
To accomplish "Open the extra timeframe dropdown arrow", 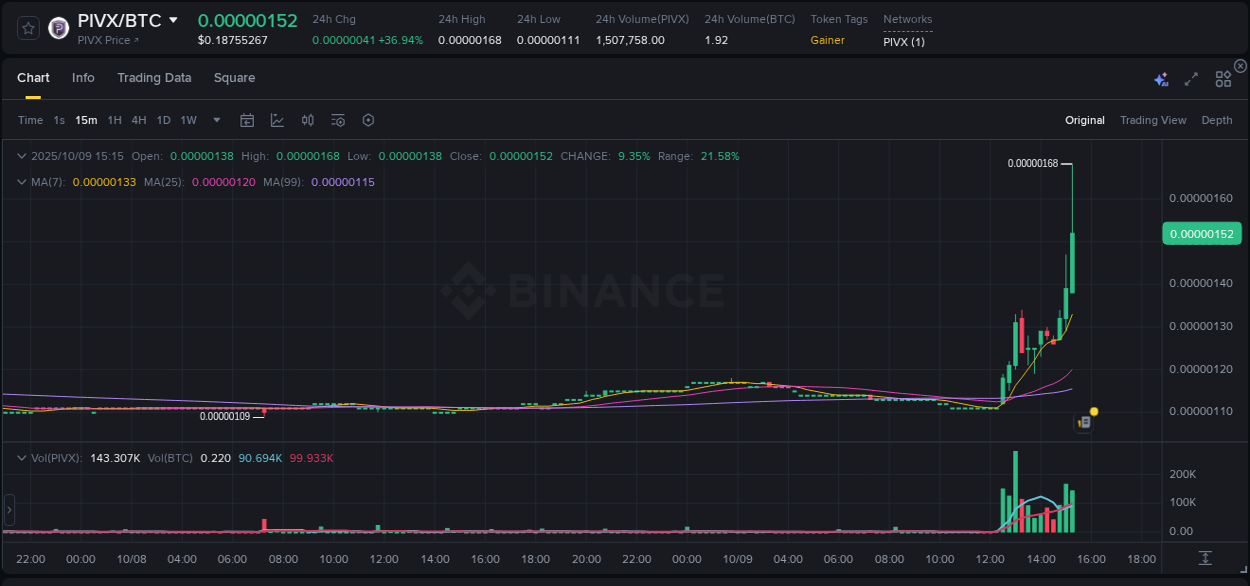I will tap(216, 120).
